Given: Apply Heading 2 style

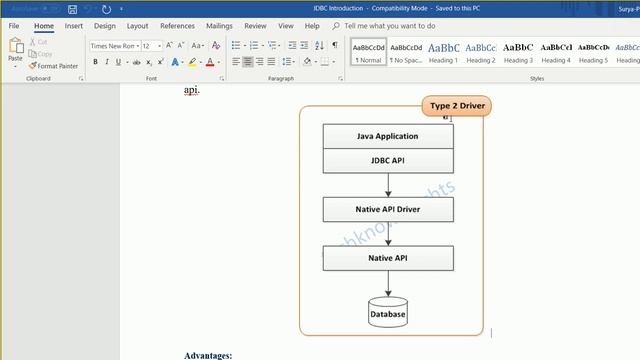Looking at the screenshot, I should [481, 52].
